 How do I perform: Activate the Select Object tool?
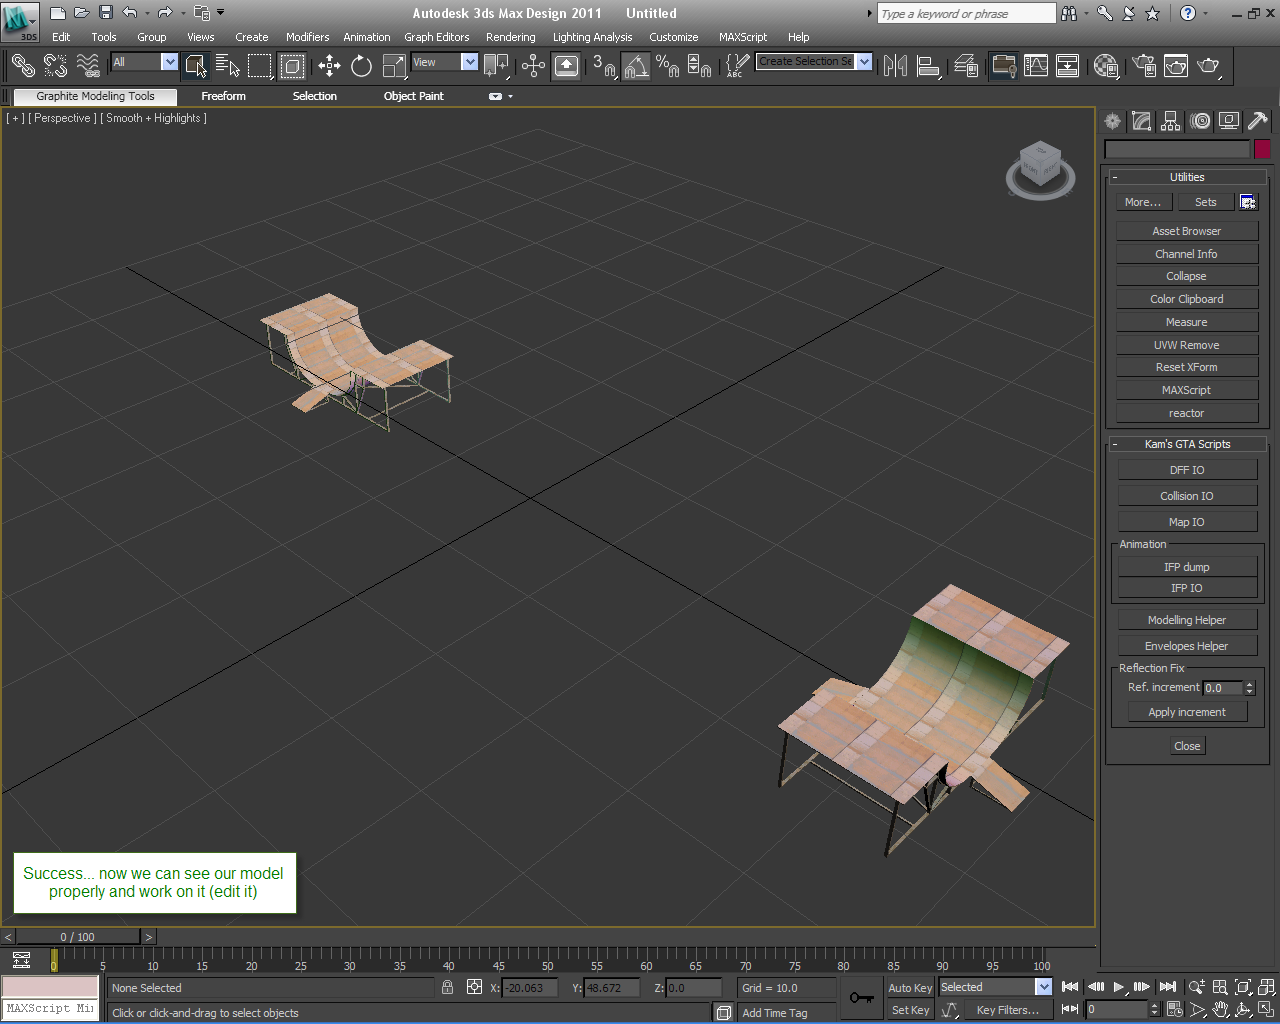pos(196,66)
